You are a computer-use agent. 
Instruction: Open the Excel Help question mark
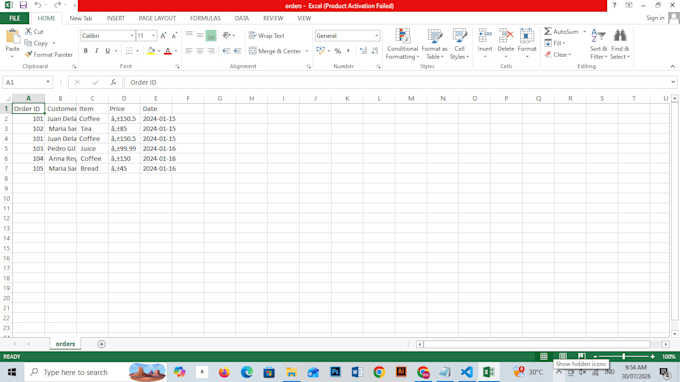coord(614,5)
